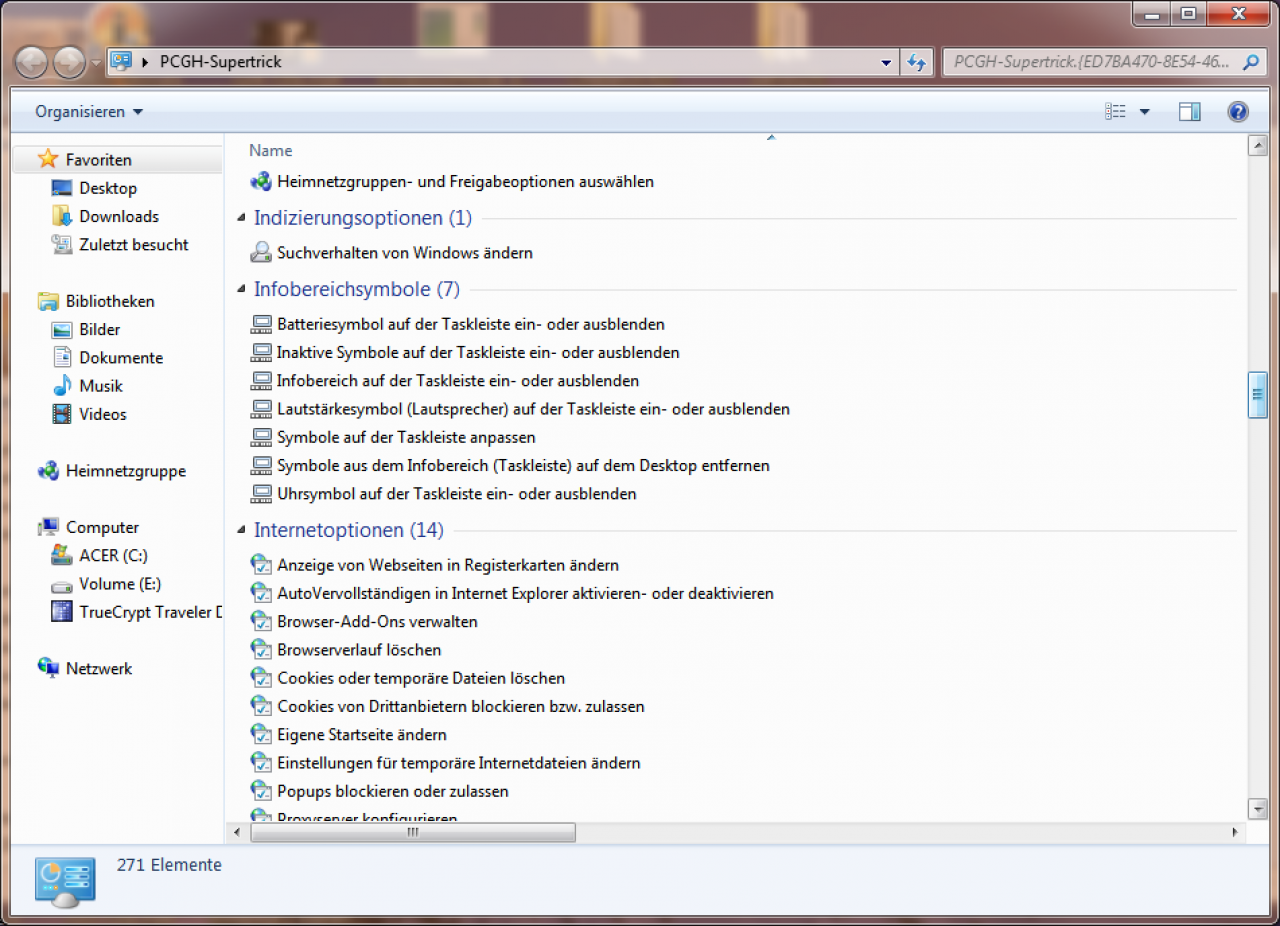The height and width of the screenshot is (926, 1280).
Task: Select Eigene Startseite ändern
Action: 362,735
